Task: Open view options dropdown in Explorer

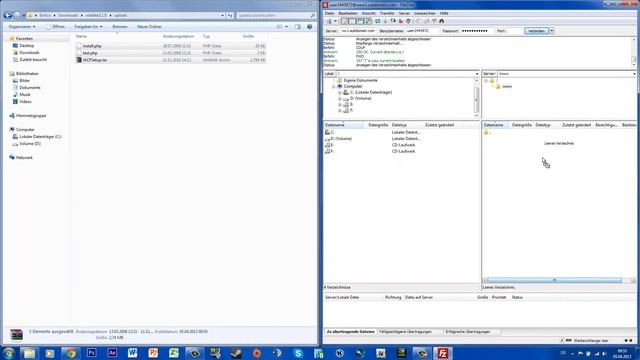Action: [x=286, y=27]
